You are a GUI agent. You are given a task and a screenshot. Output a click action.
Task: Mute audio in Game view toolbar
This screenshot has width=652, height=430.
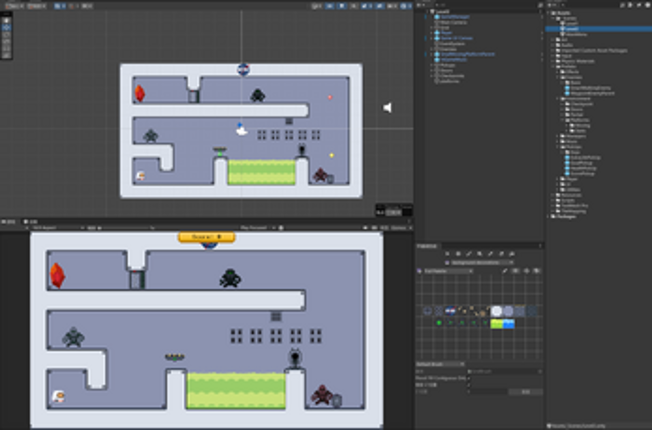(366, 227)
